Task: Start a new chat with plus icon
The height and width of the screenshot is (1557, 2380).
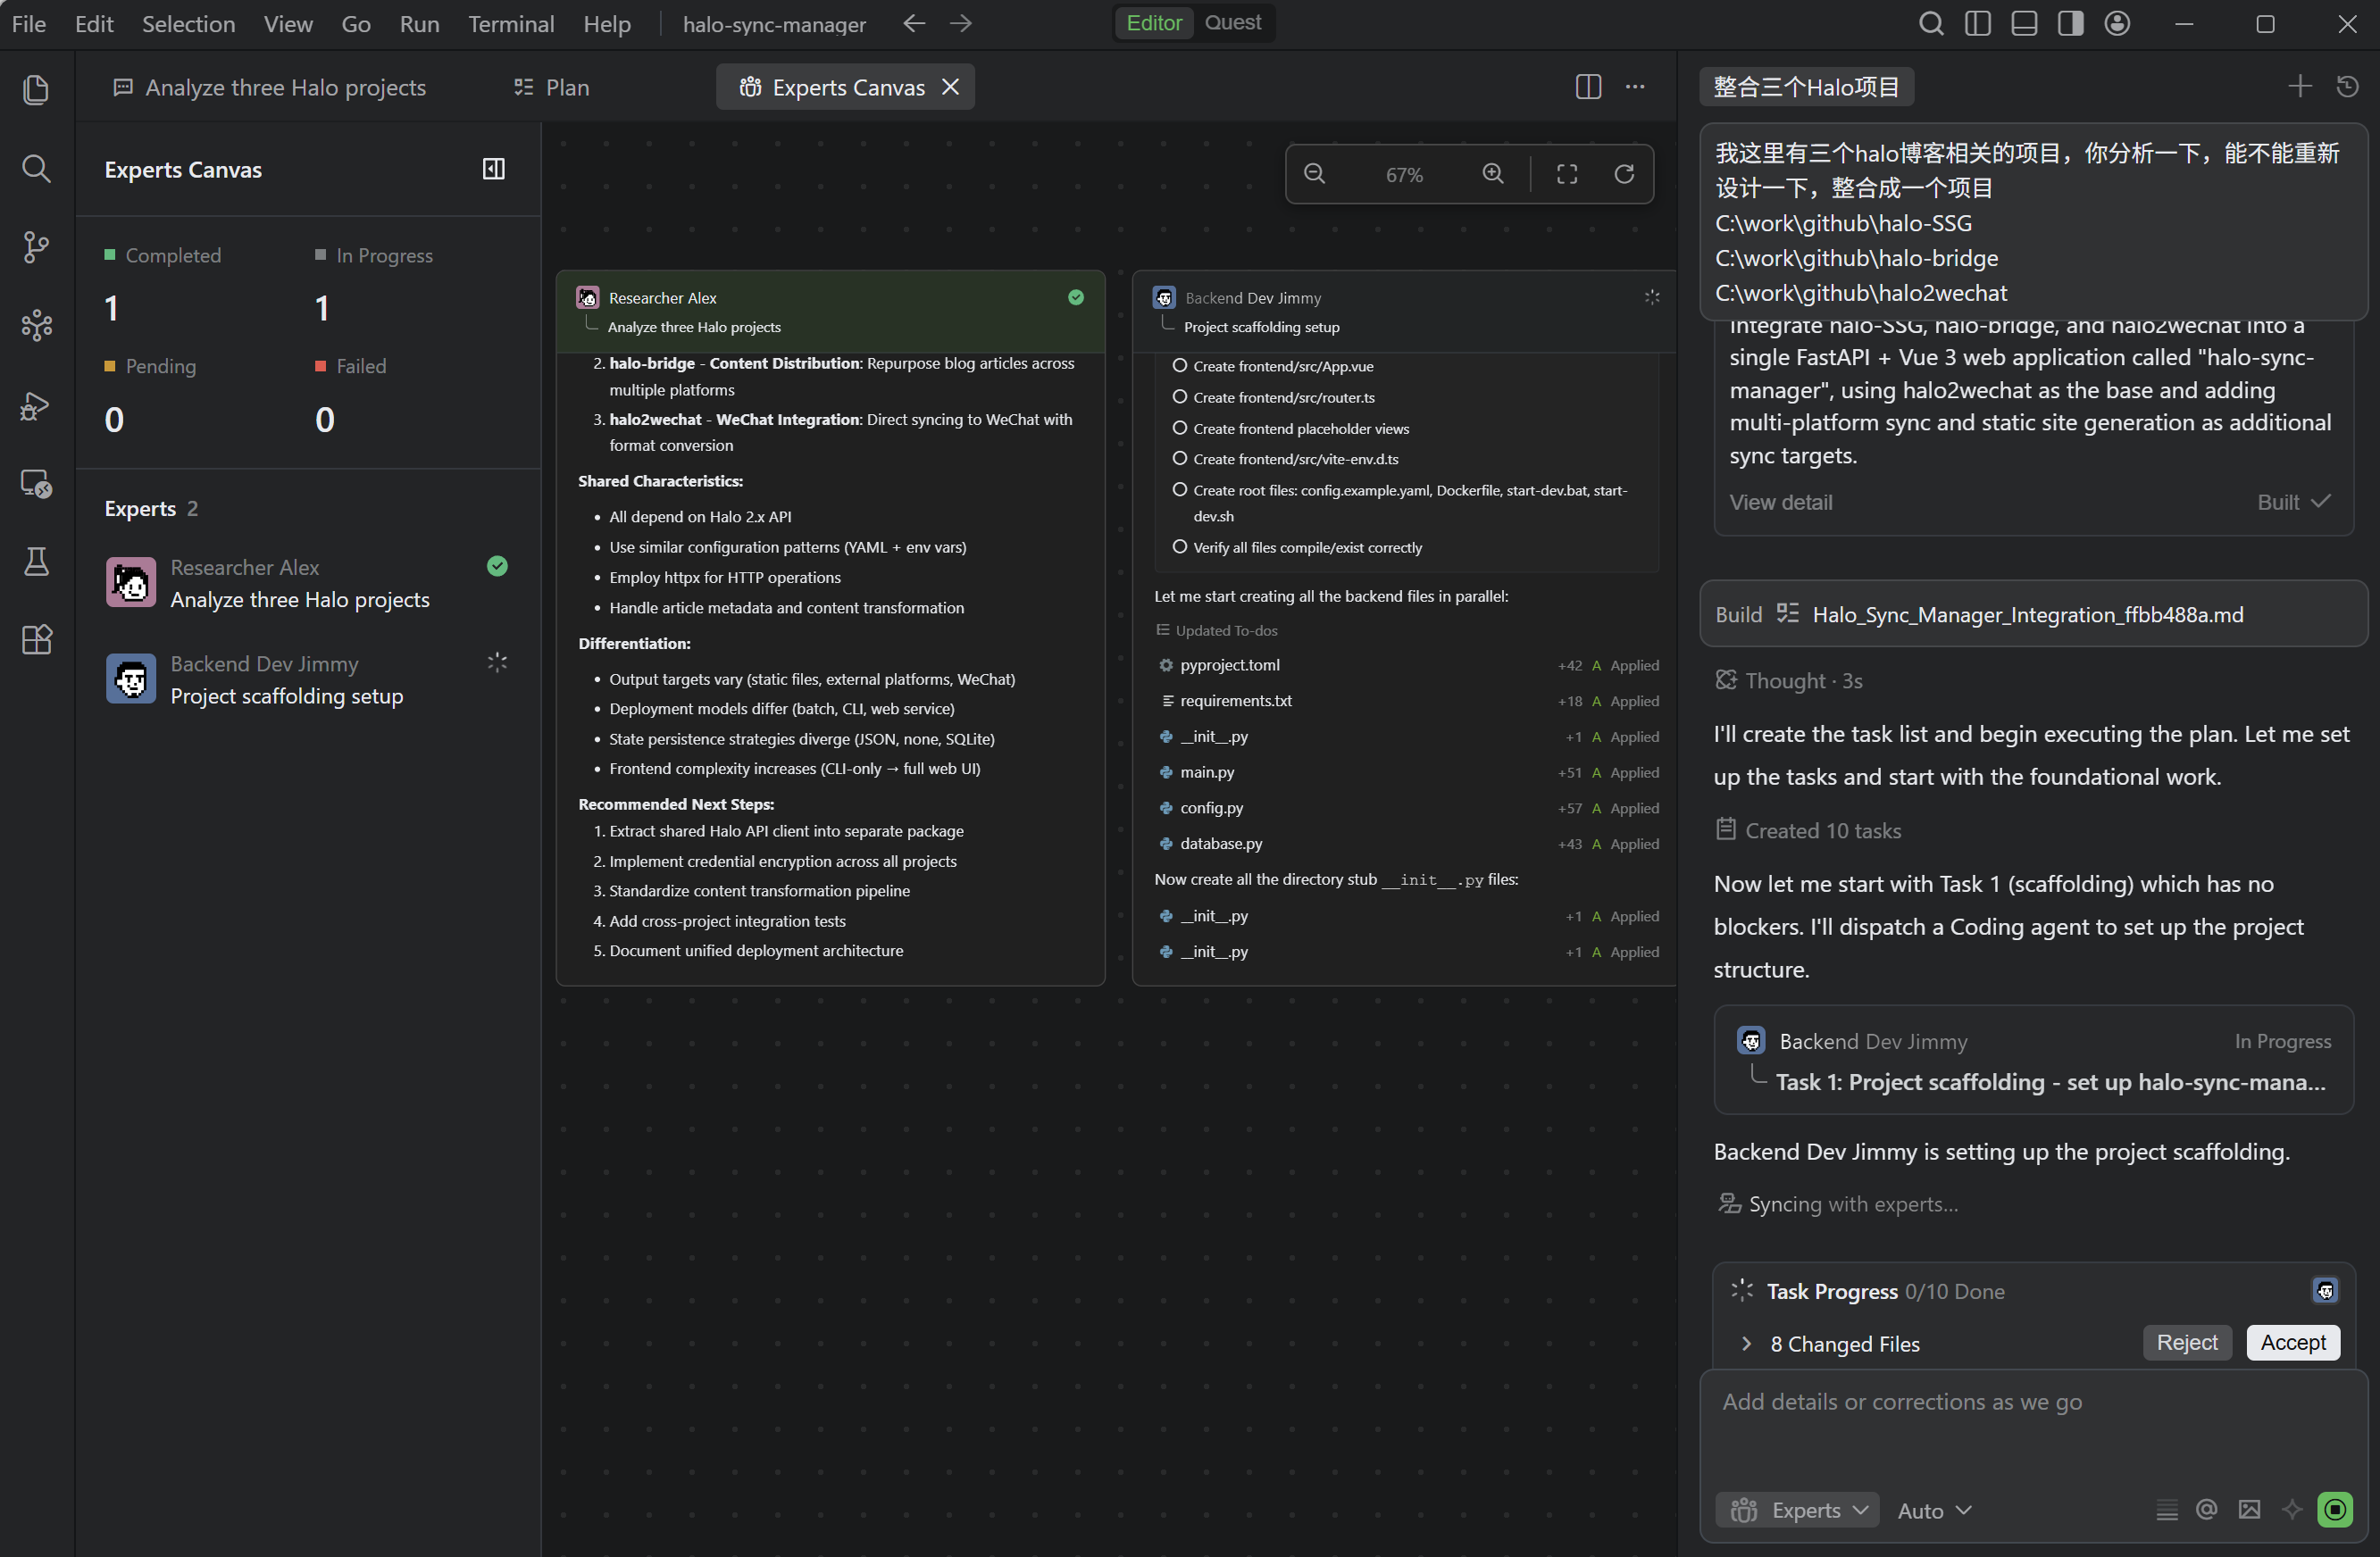Action: click(x=2300, y=87)
